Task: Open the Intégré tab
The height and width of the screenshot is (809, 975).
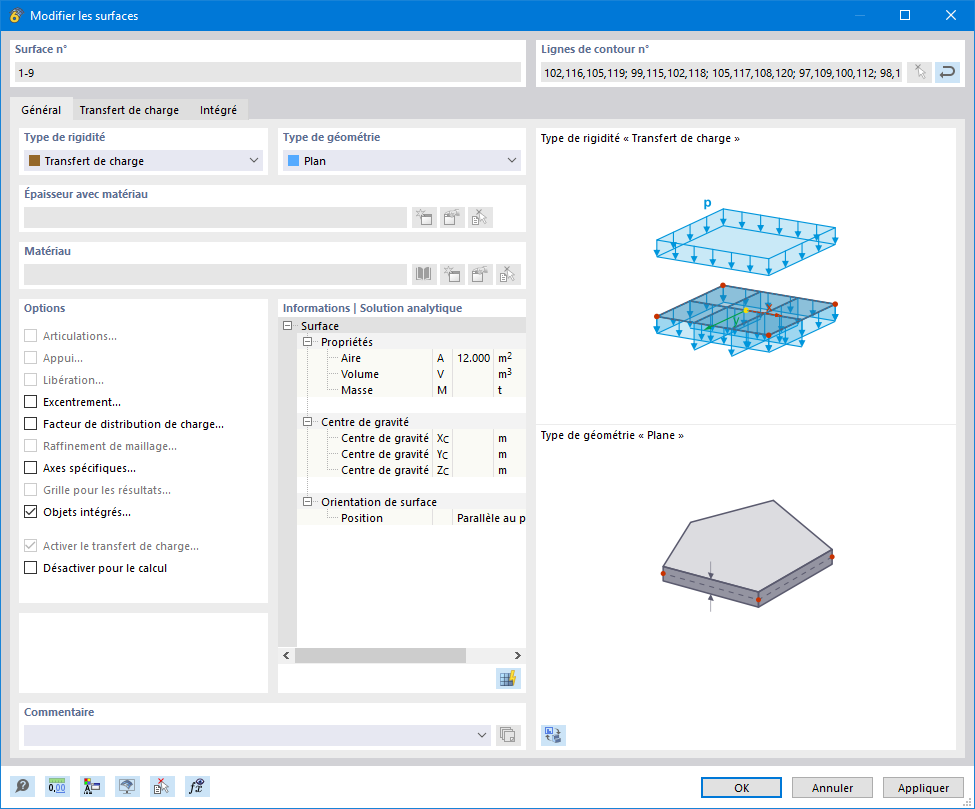Action: [218, 109]
